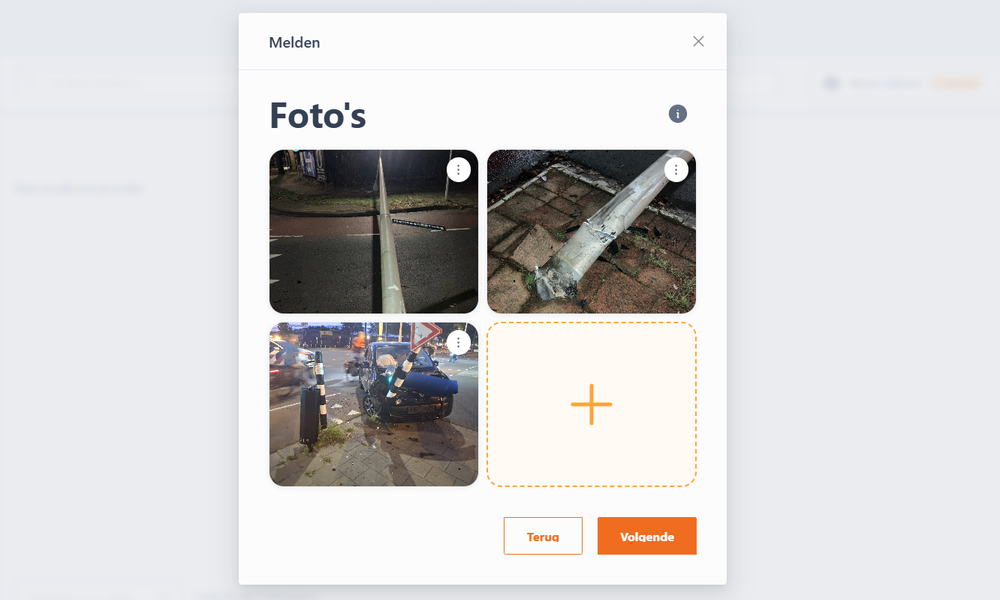This screenshot has width=1000, height=600.
Task: Click the Terug button
Action: pyautogui.click(x=543, y=536)
